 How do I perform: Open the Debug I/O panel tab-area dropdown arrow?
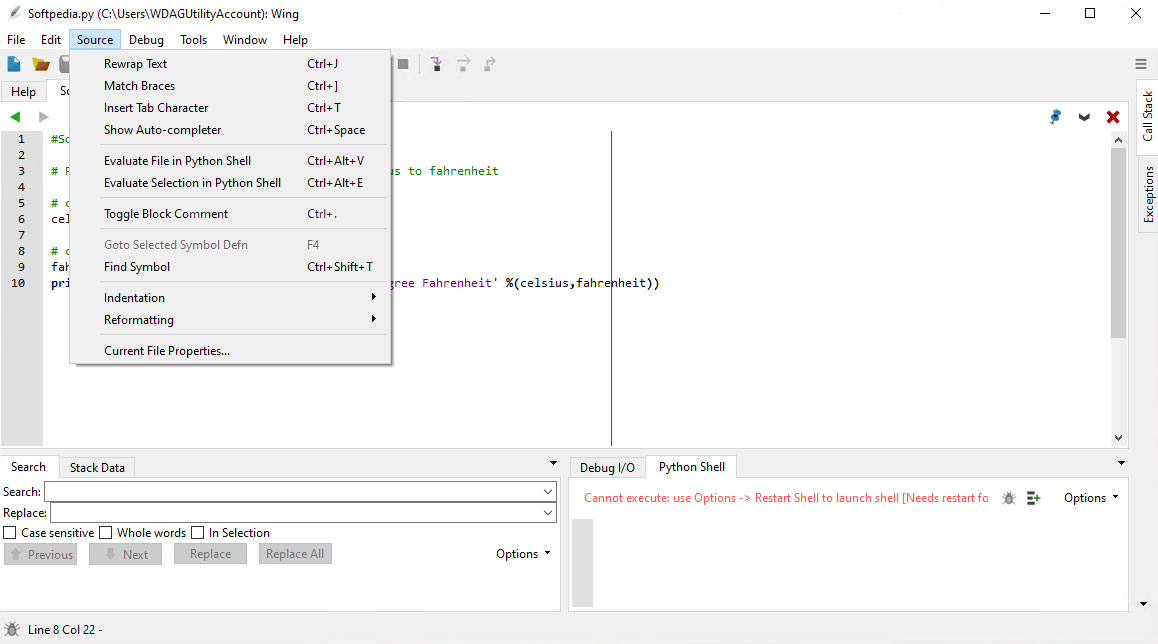[1121, 464]
